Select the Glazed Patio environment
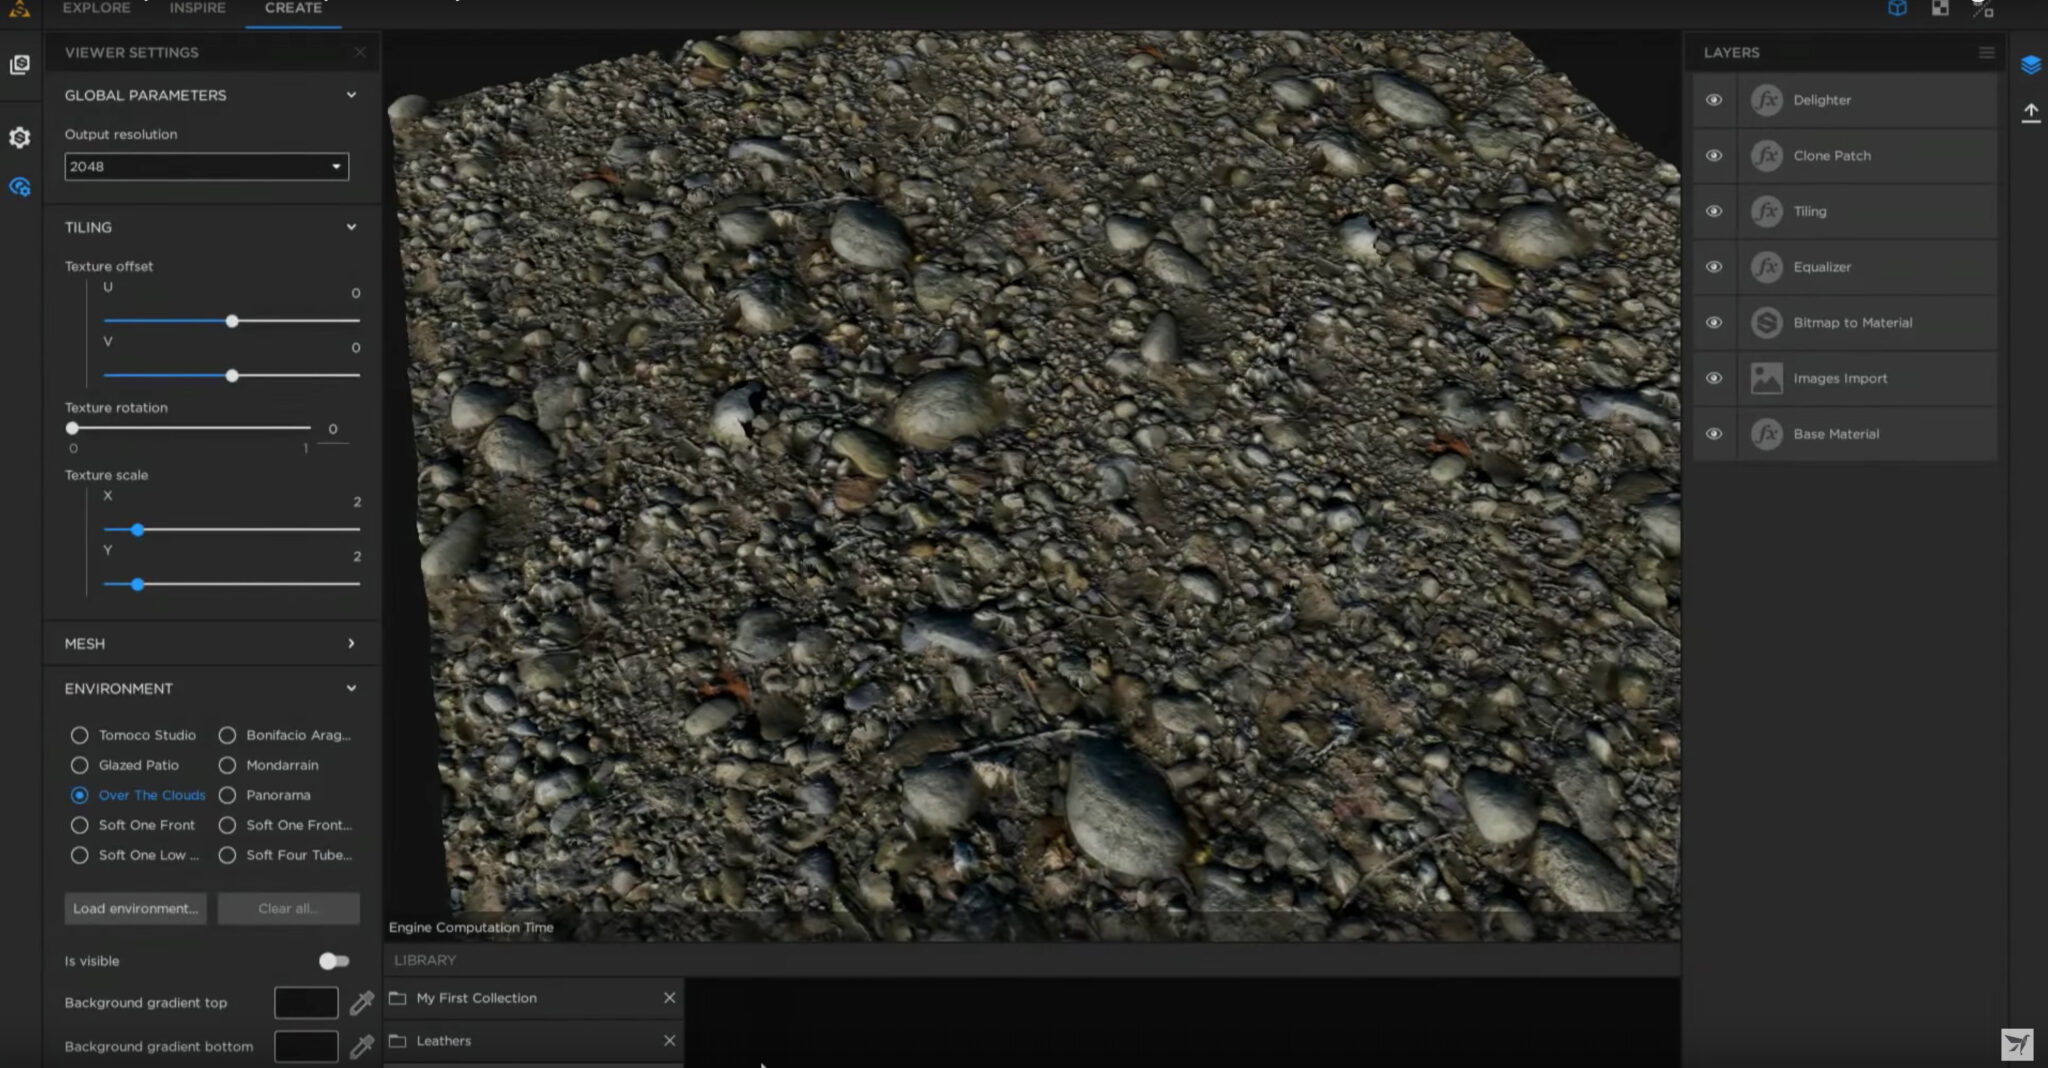Image resolution: width=2048 pixels, height=1068 pixels. point(79,765)
